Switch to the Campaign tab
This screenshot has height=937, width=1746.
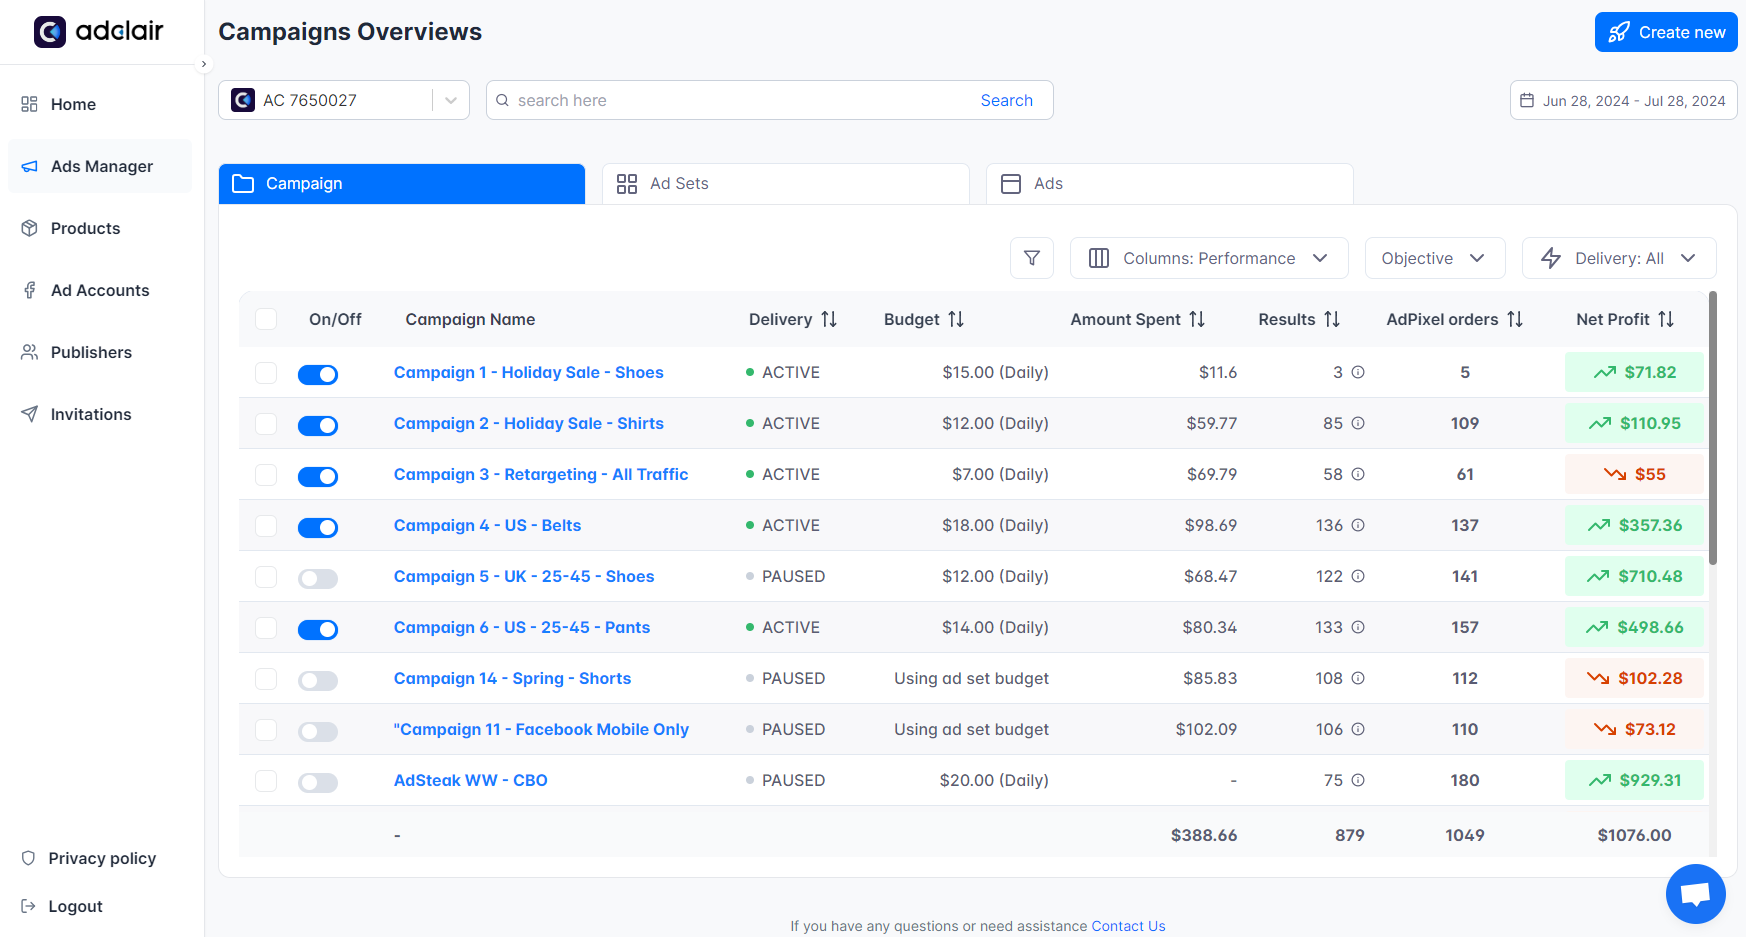402,184
